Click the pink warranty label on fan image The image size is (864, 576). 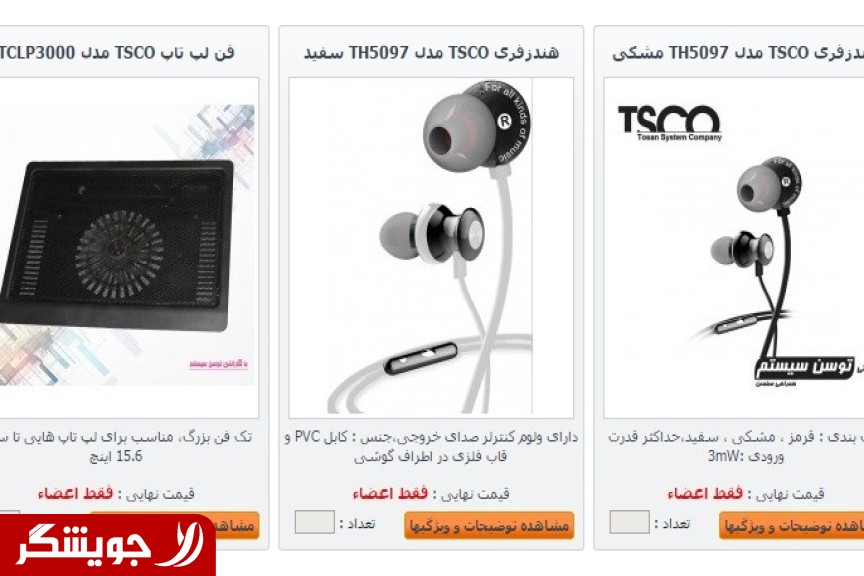coord(218,364)
